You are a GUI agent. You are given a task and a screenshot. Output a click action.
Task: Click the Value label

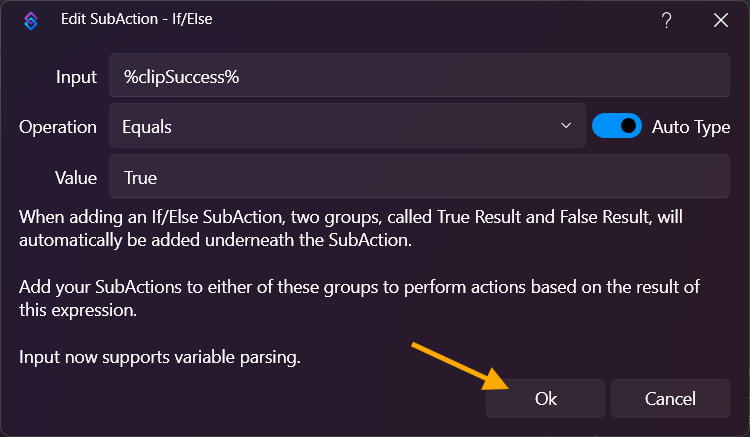[76, 178]
